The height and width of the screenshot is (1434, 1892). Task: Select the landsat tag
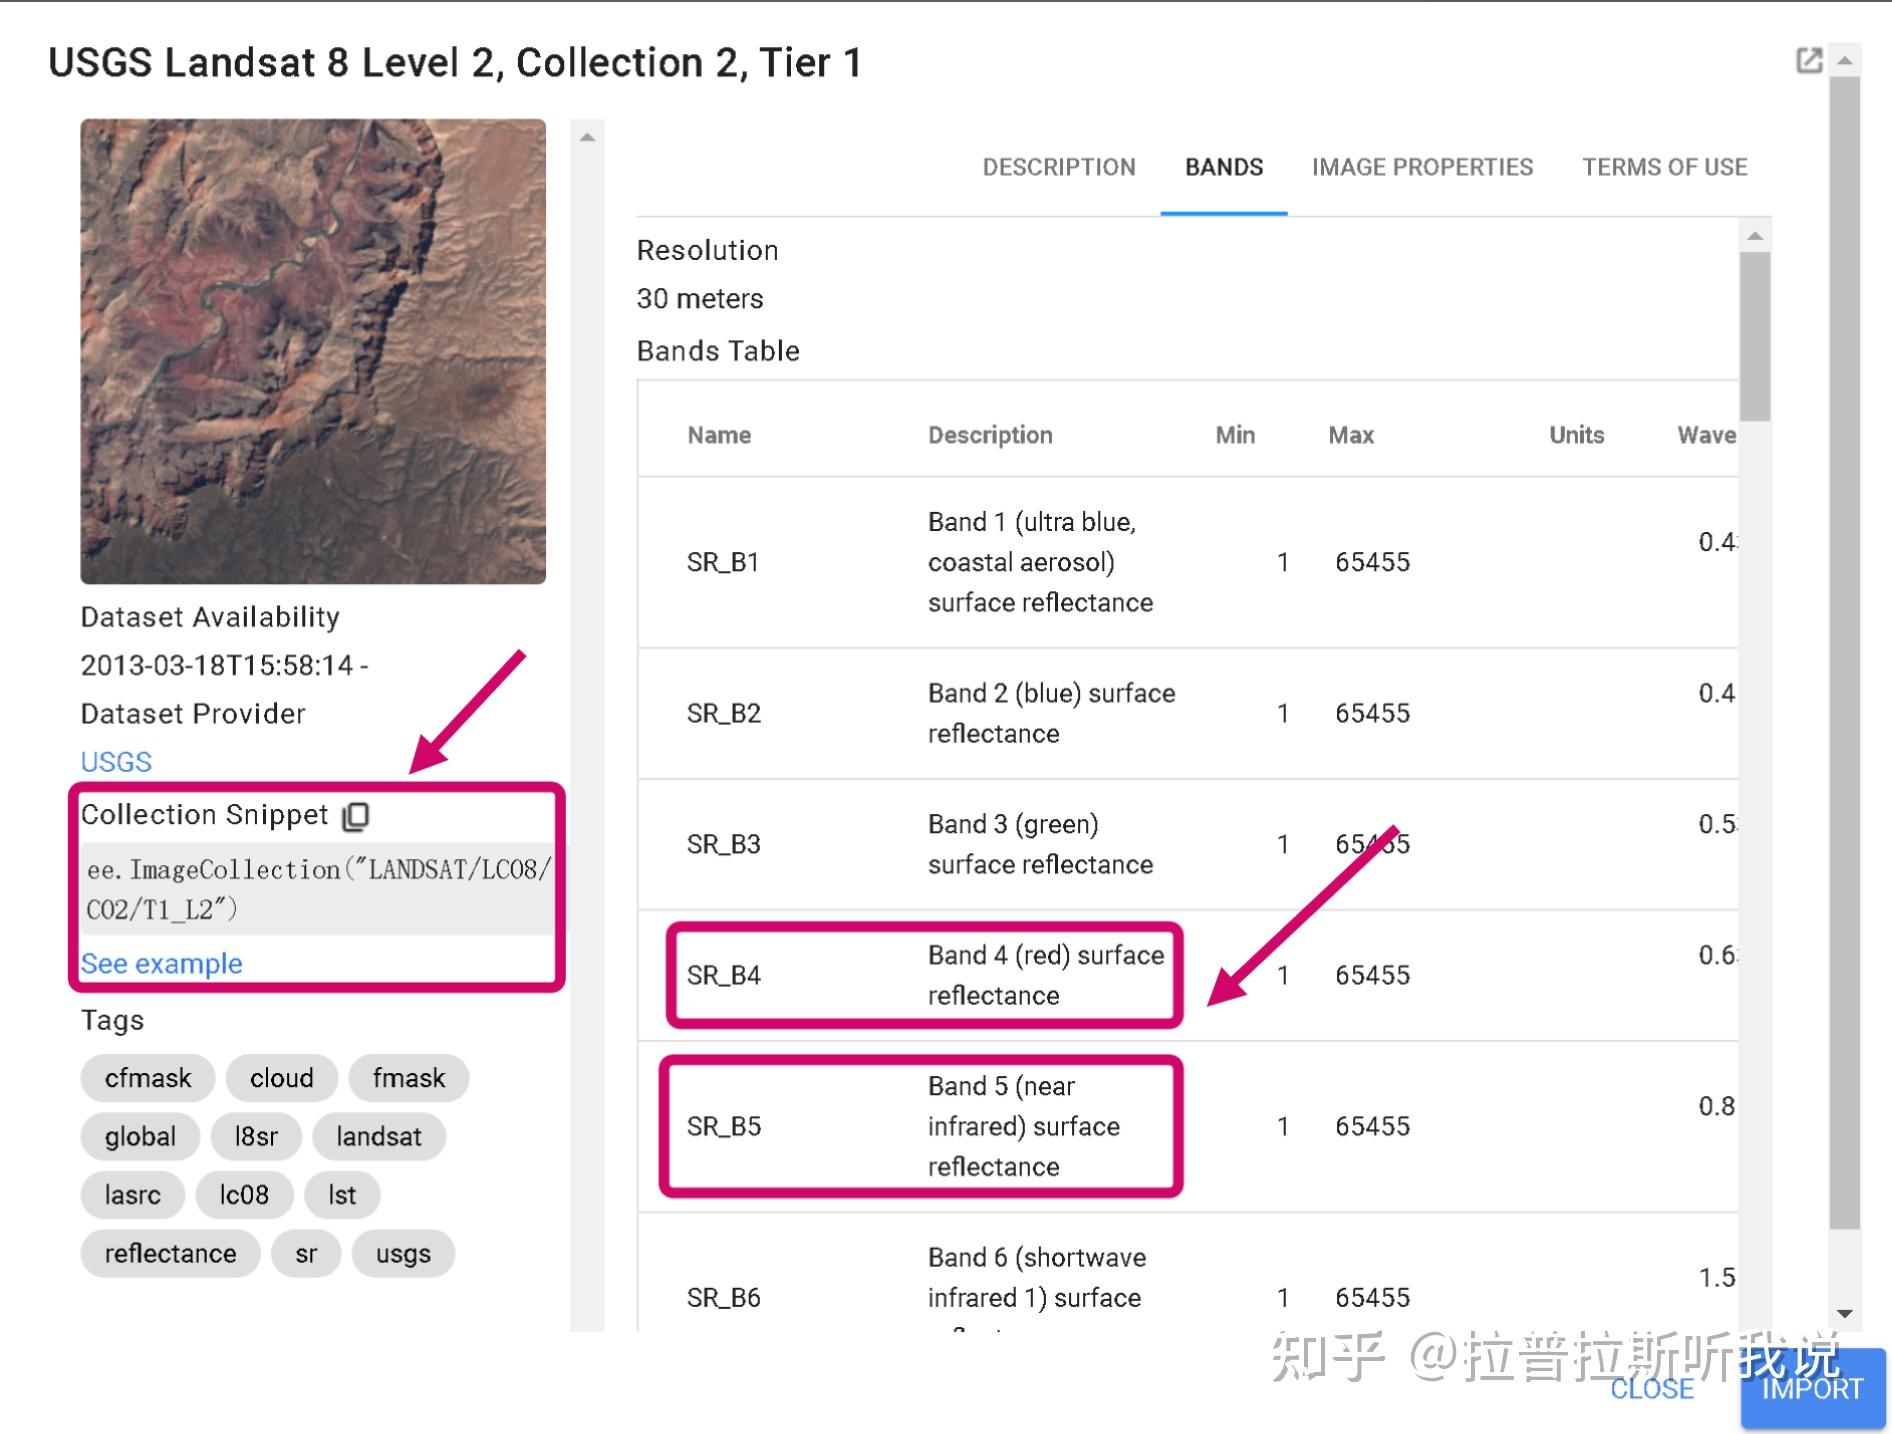[379, 1136]
